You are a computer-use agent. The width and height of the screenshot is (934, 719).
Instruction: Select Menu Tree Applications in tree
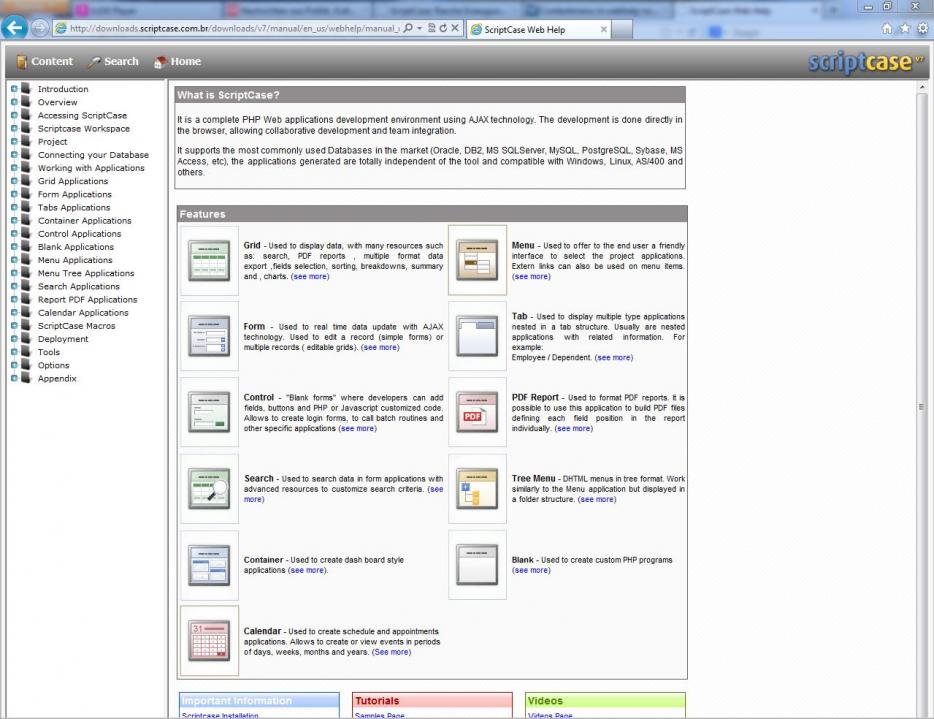point(86,273)
